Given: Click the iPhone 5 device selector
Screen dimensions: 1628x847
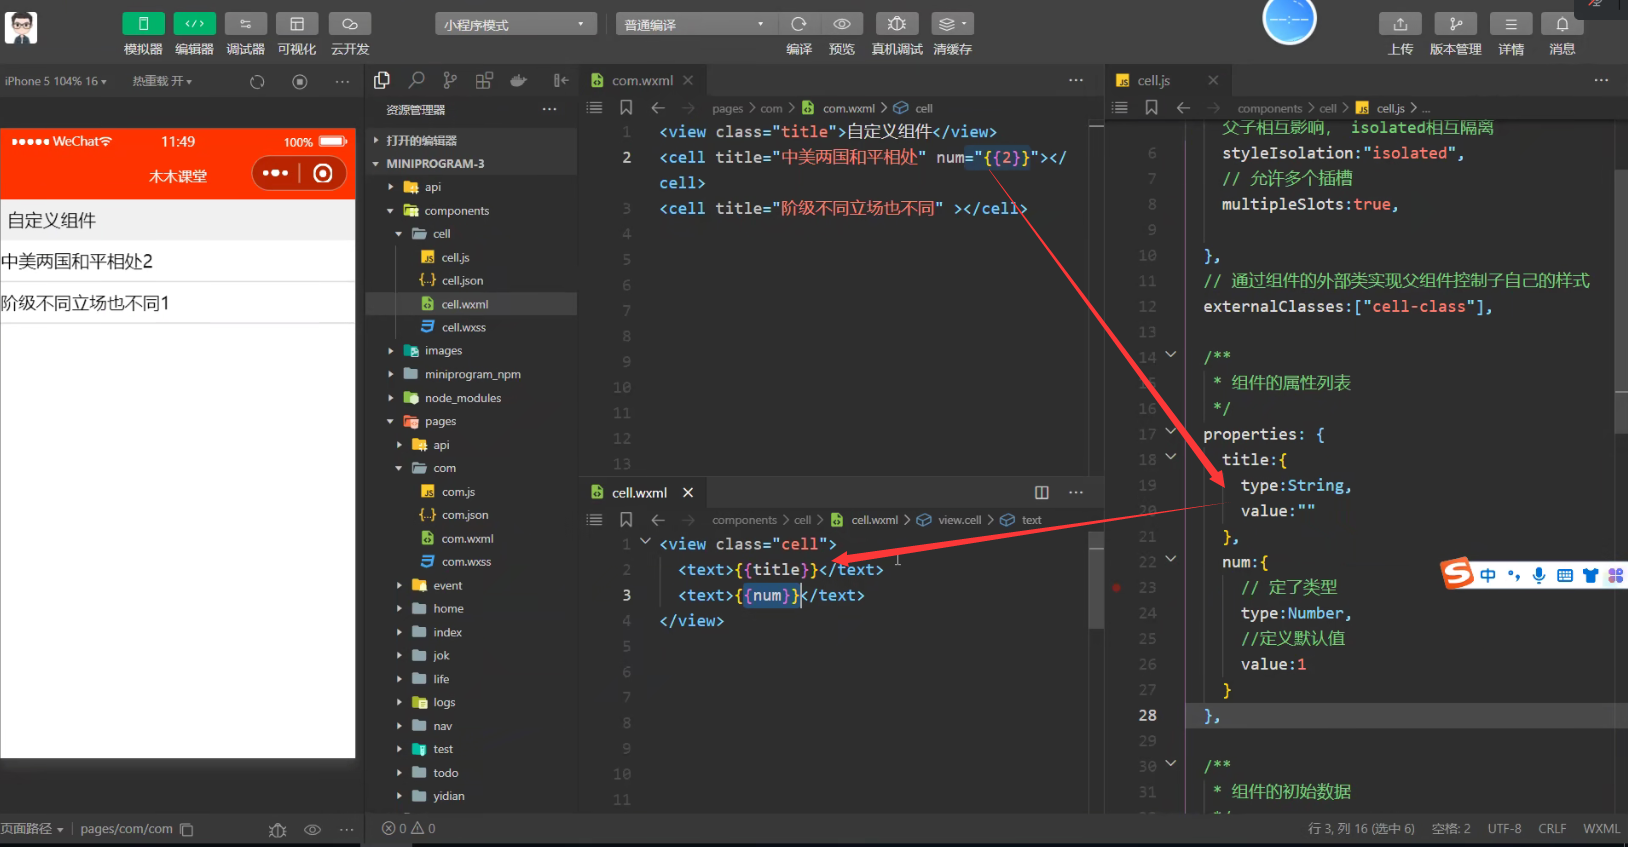Looking at the screenshot, I should tap(55, 81).
